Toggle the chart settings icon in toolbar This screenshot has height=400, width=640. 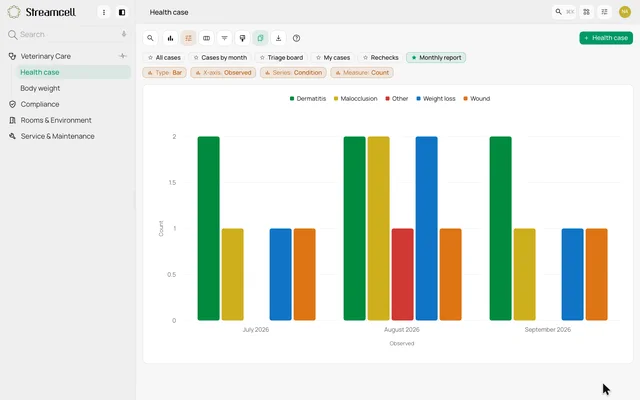click(188, 38)
